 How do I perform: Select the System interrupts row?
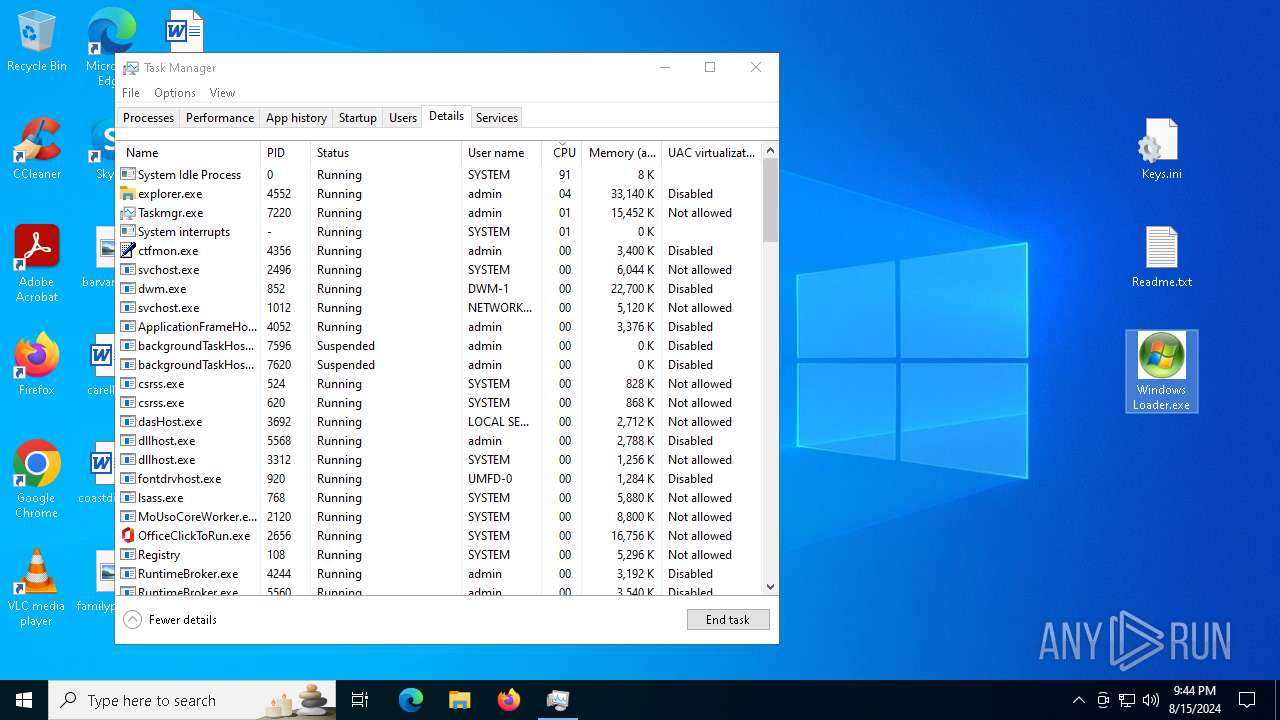(440, 232)
